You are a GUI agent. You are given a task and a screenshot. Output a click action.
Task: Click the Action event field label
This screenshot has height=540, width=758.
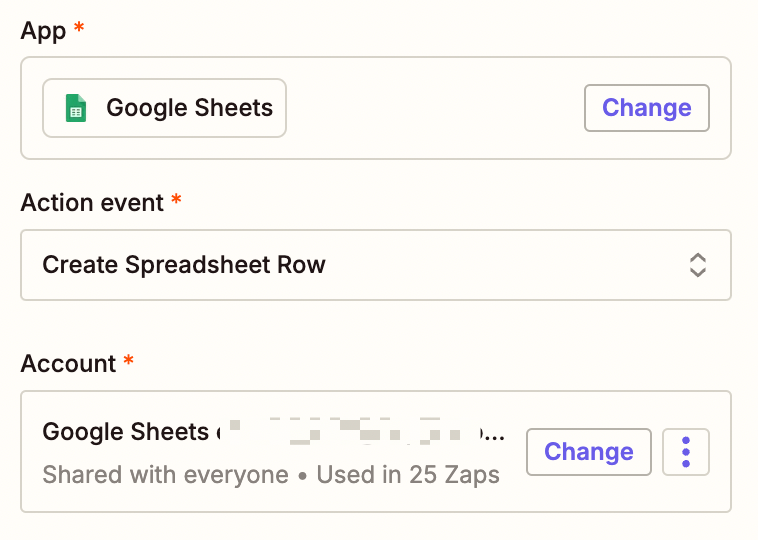pos(92,203)
